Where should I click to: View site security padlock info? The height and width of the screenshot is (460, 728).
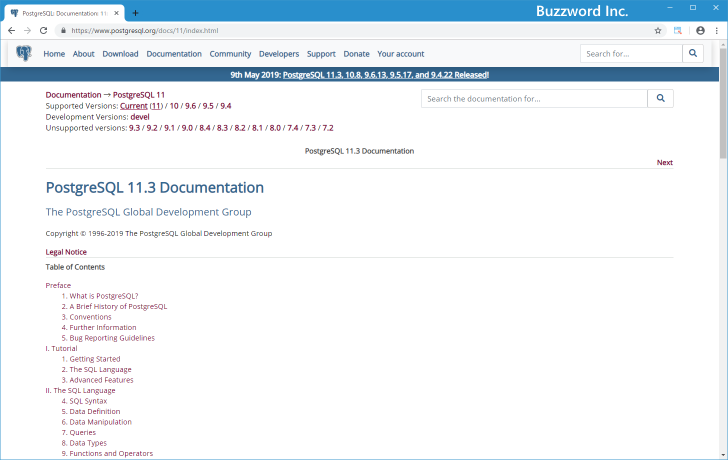[x=64, y=31]
